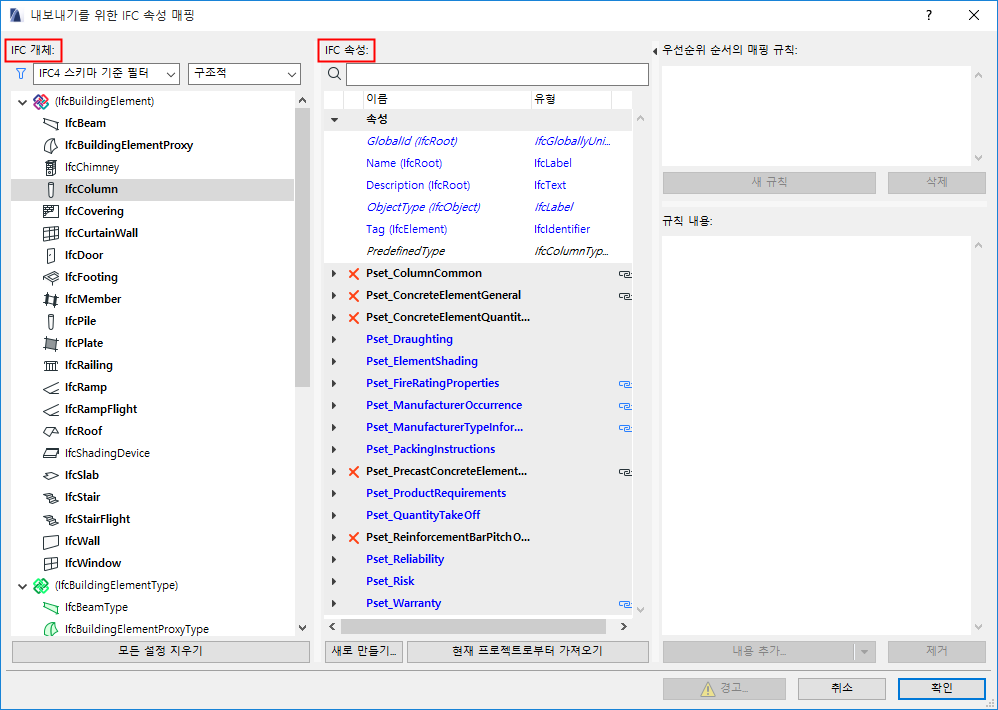The image size is (998, 710).
Task: Click the IfcRoof icon
Action: [50, 431]
